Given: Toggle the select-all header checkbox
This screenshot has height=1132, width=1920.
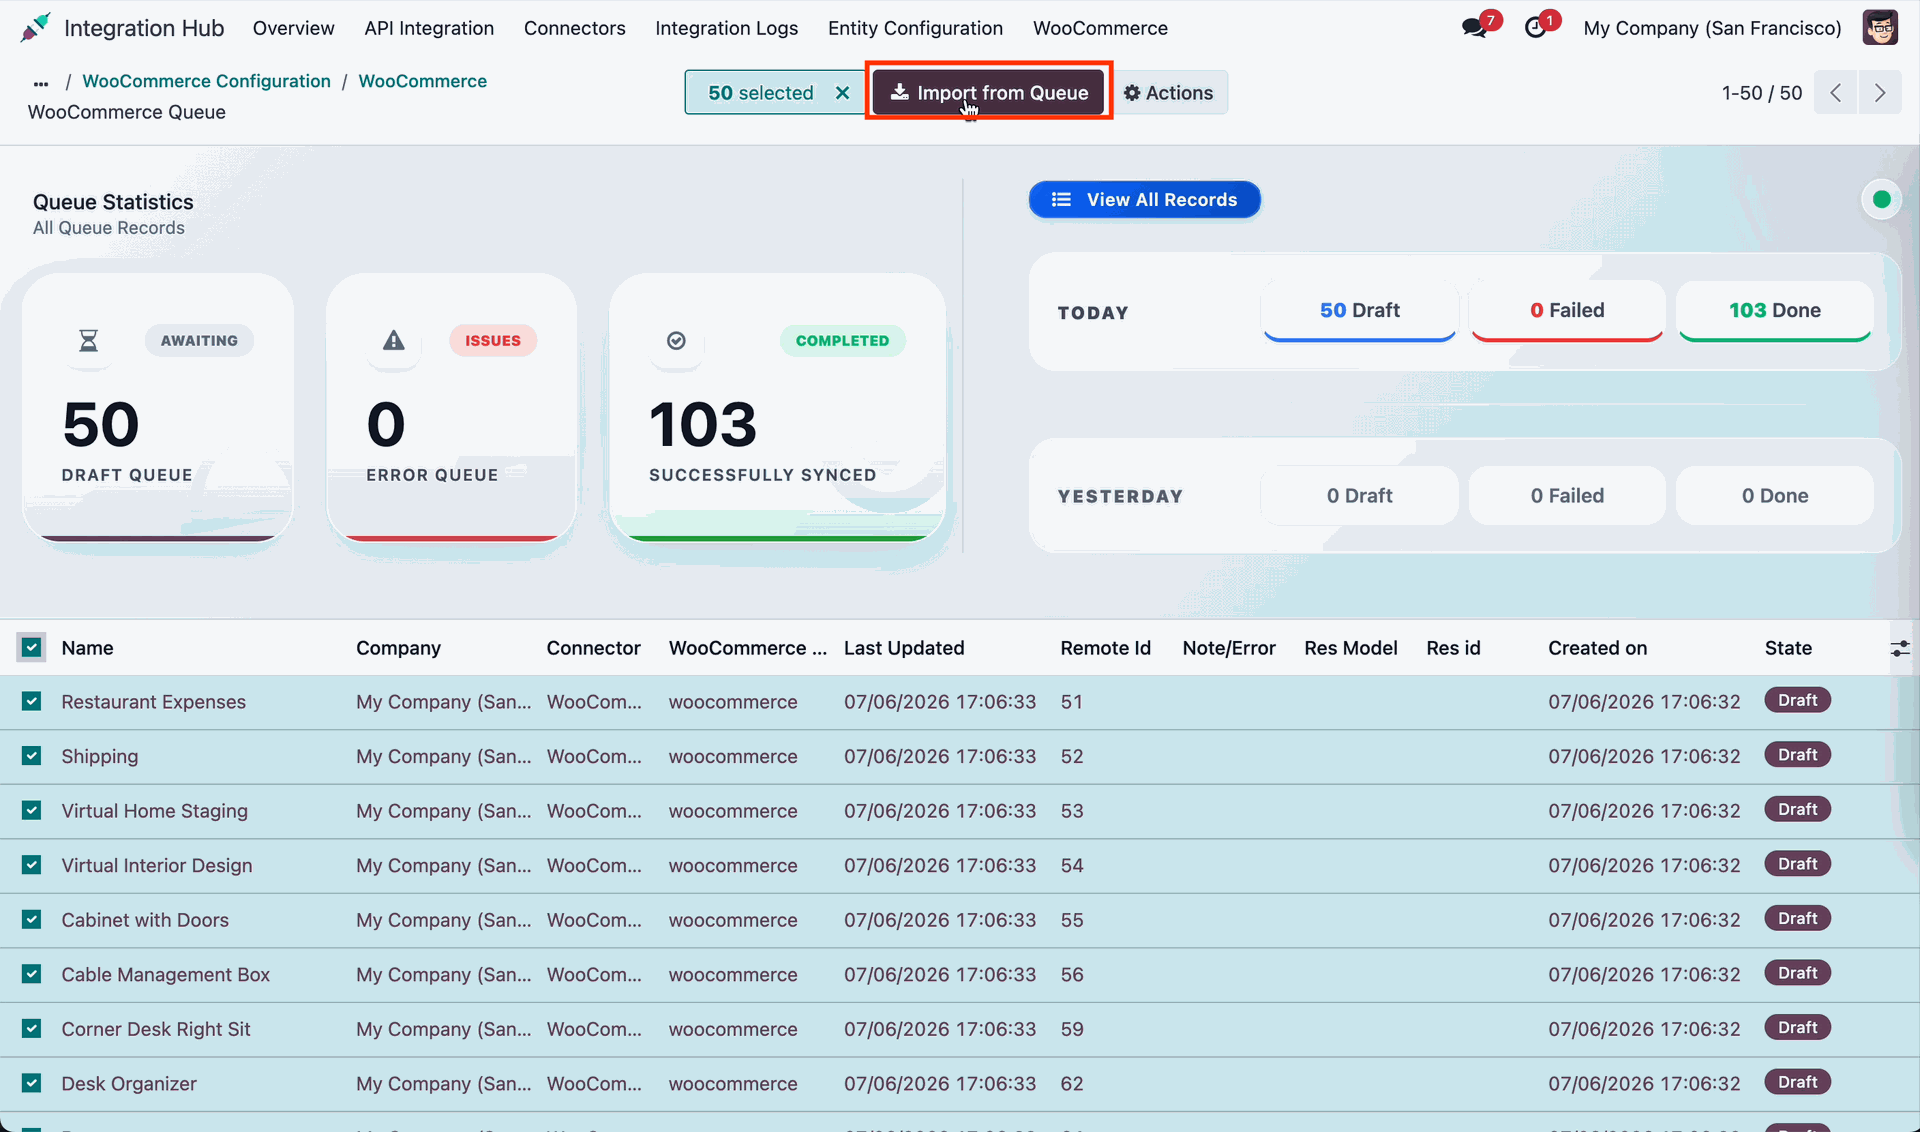Looking at the screenshot, I should (32, 648).
